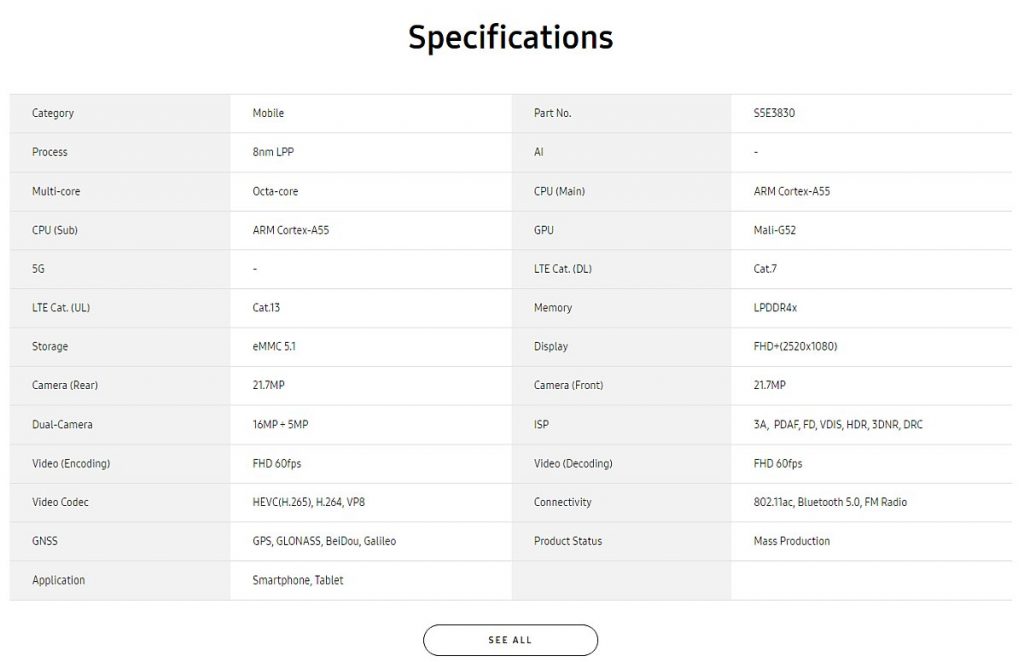
Task: Select the Category label cell
Action: click(120, 114)
